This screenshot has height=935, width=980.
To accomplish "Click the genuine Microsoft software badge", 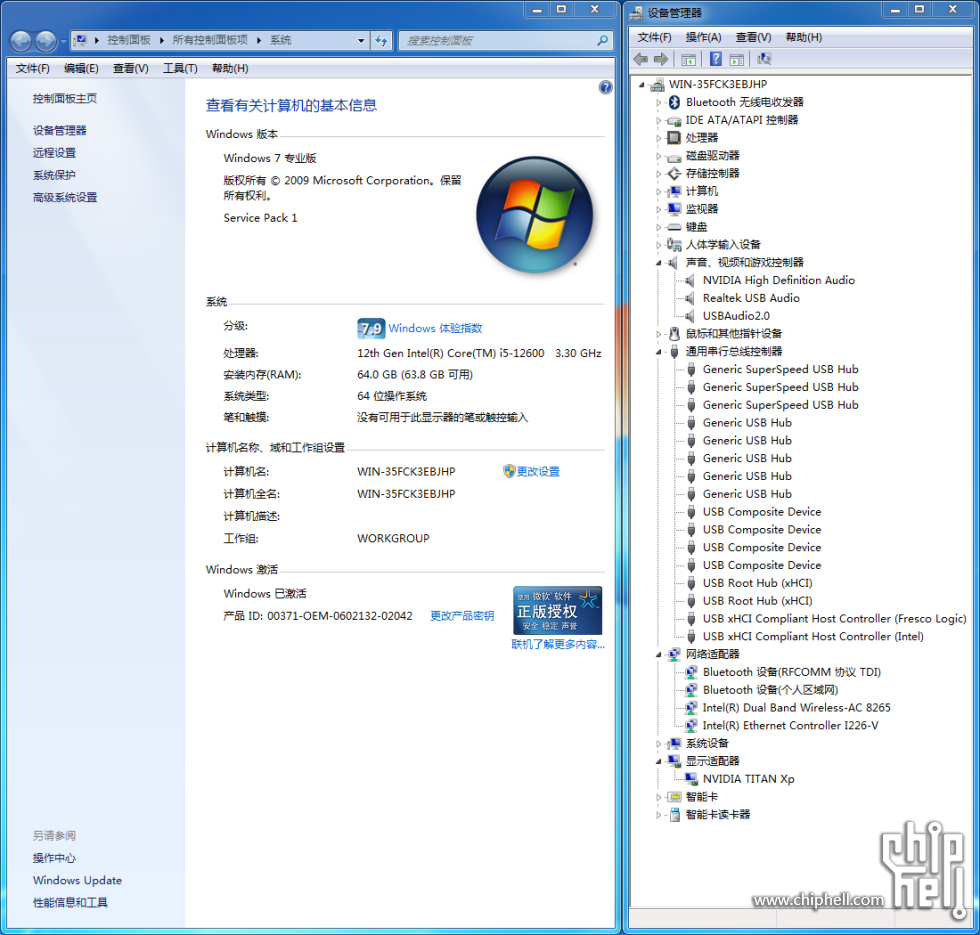I will click(557, 611).
